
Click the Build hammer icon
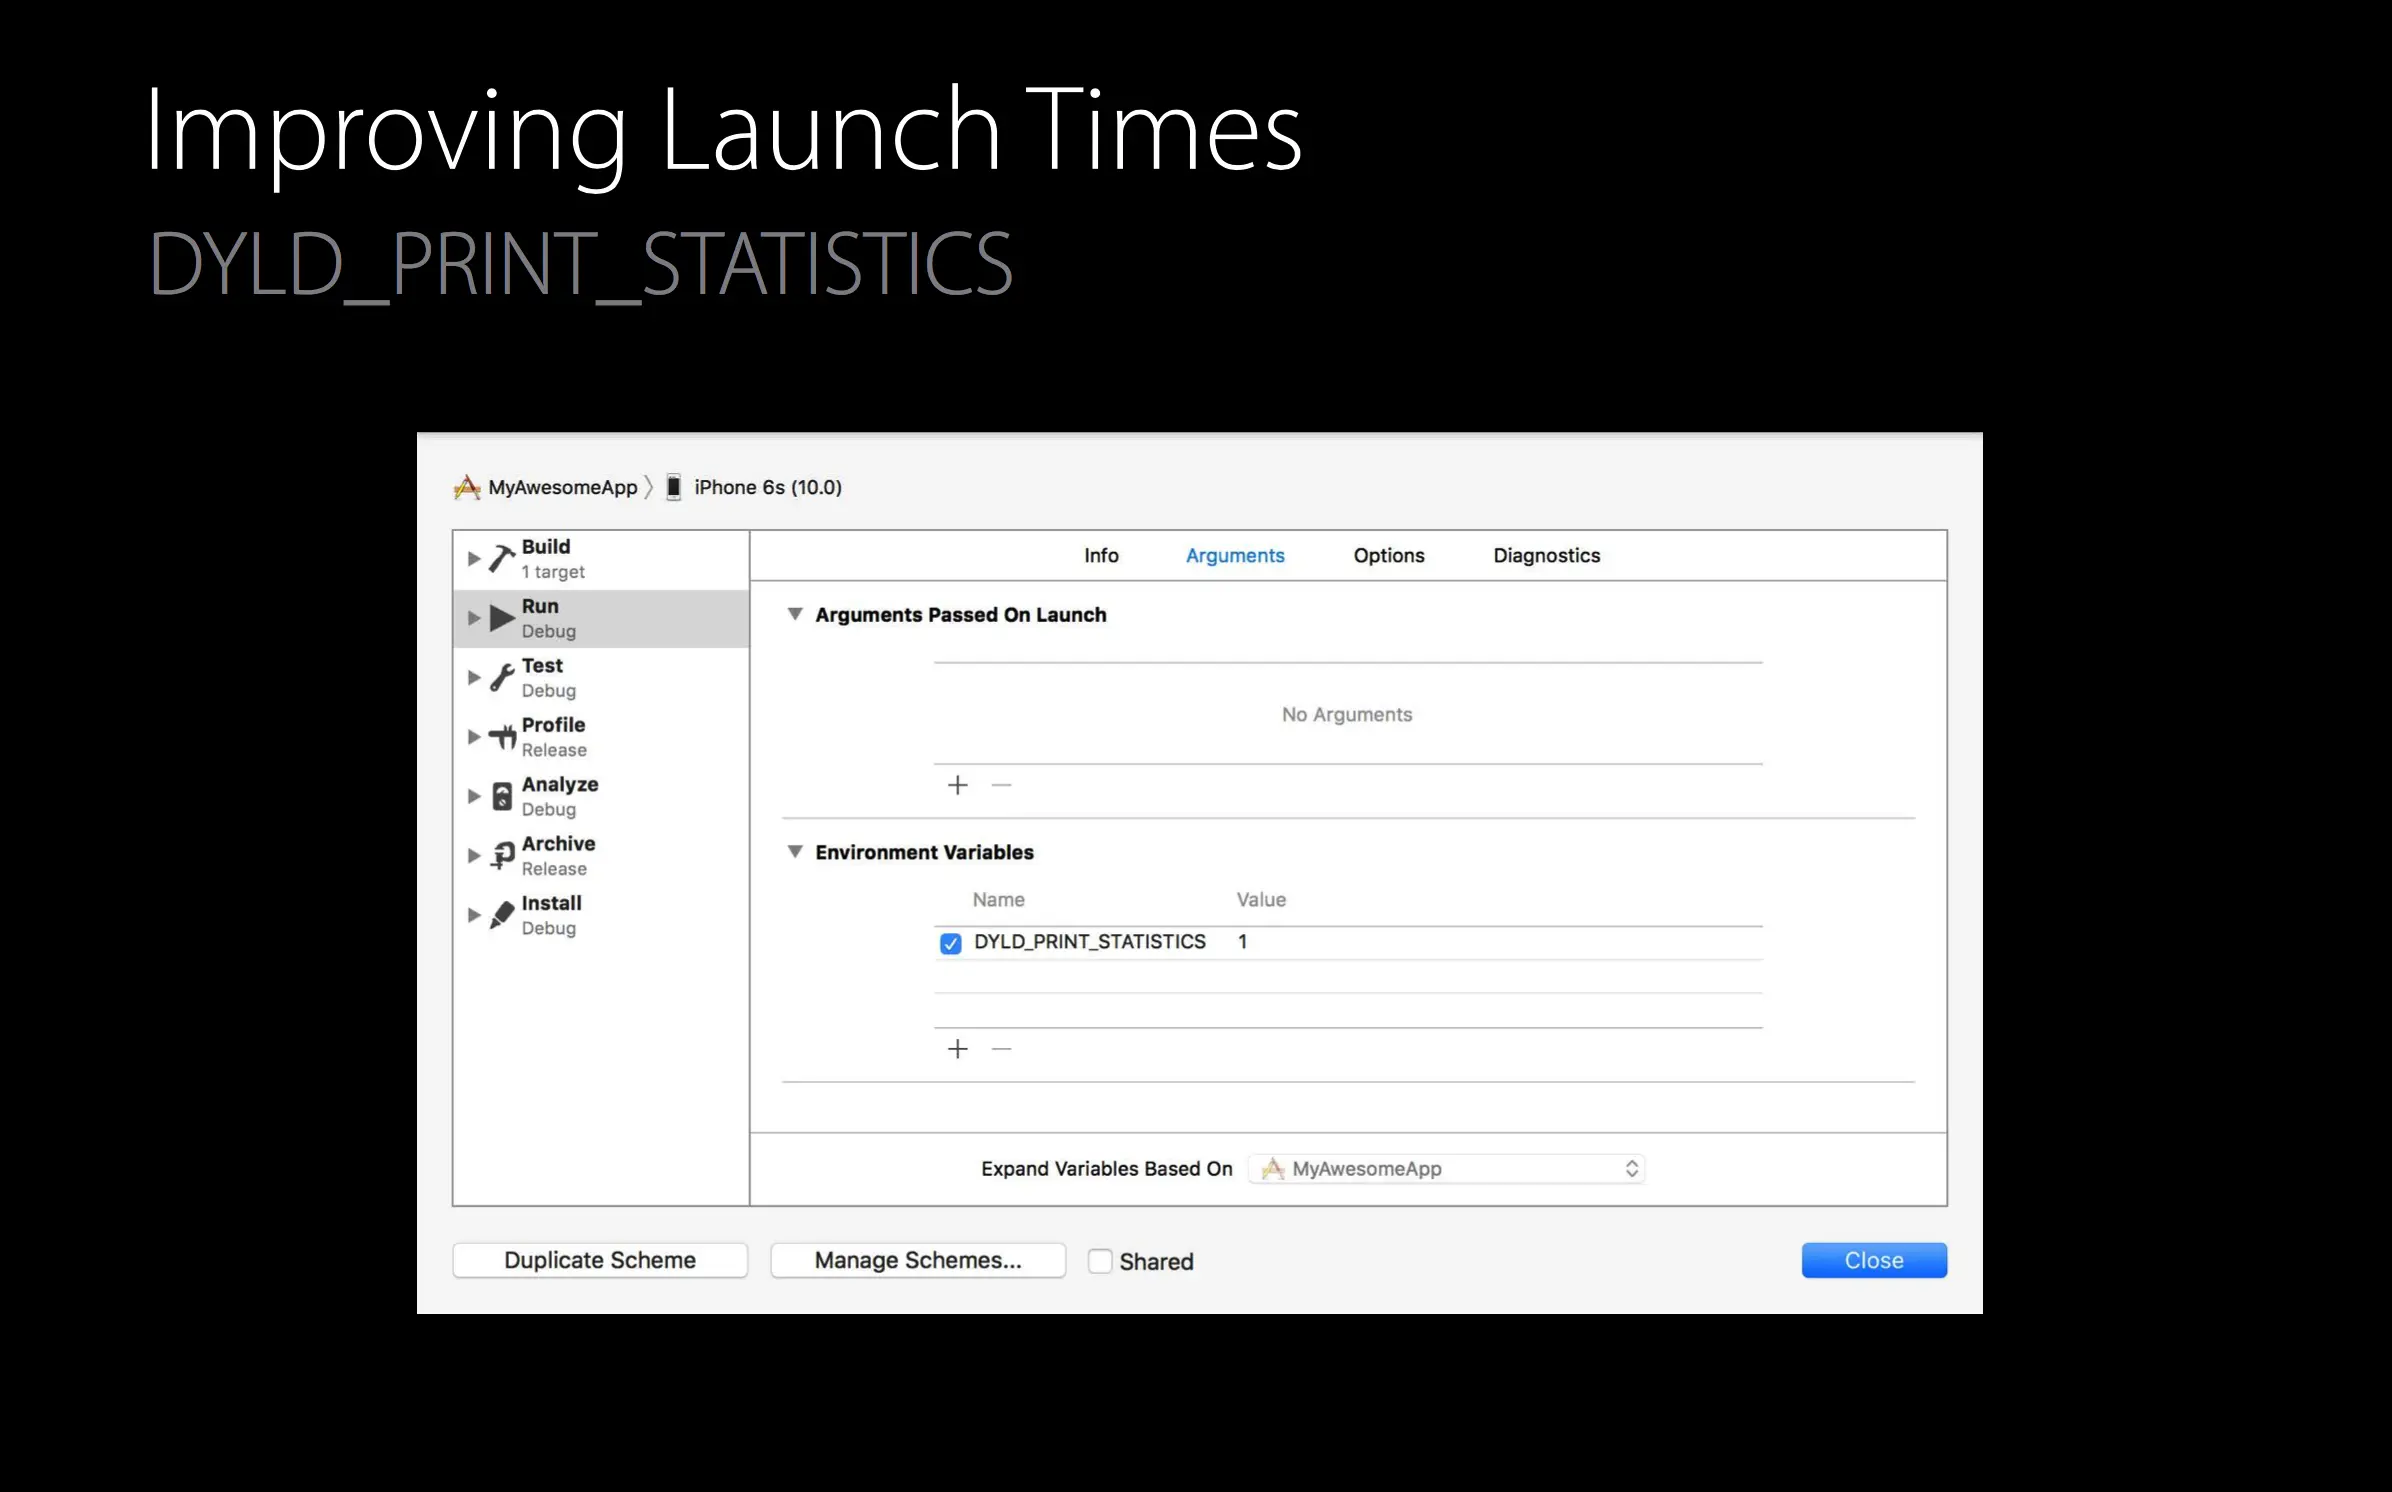pos(502,559)
